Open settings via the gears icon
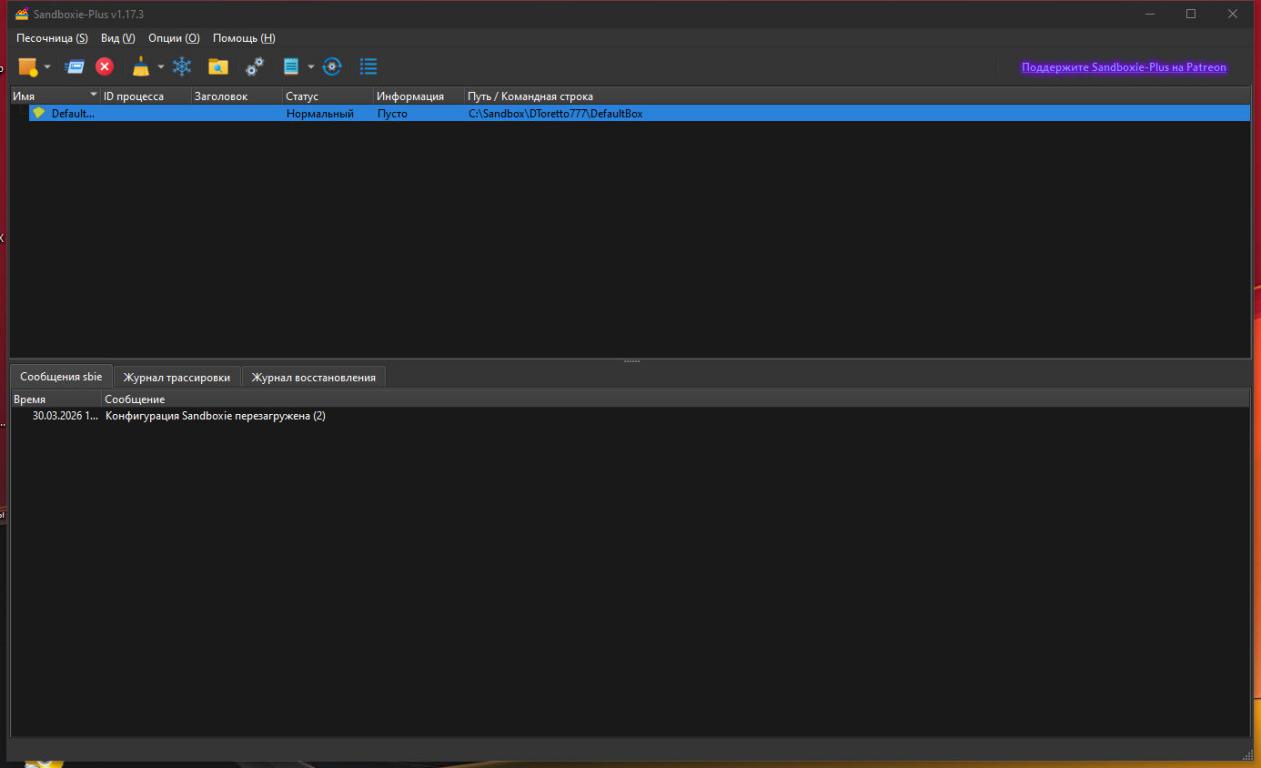The image size is (1261, 768). pos(255,67)
